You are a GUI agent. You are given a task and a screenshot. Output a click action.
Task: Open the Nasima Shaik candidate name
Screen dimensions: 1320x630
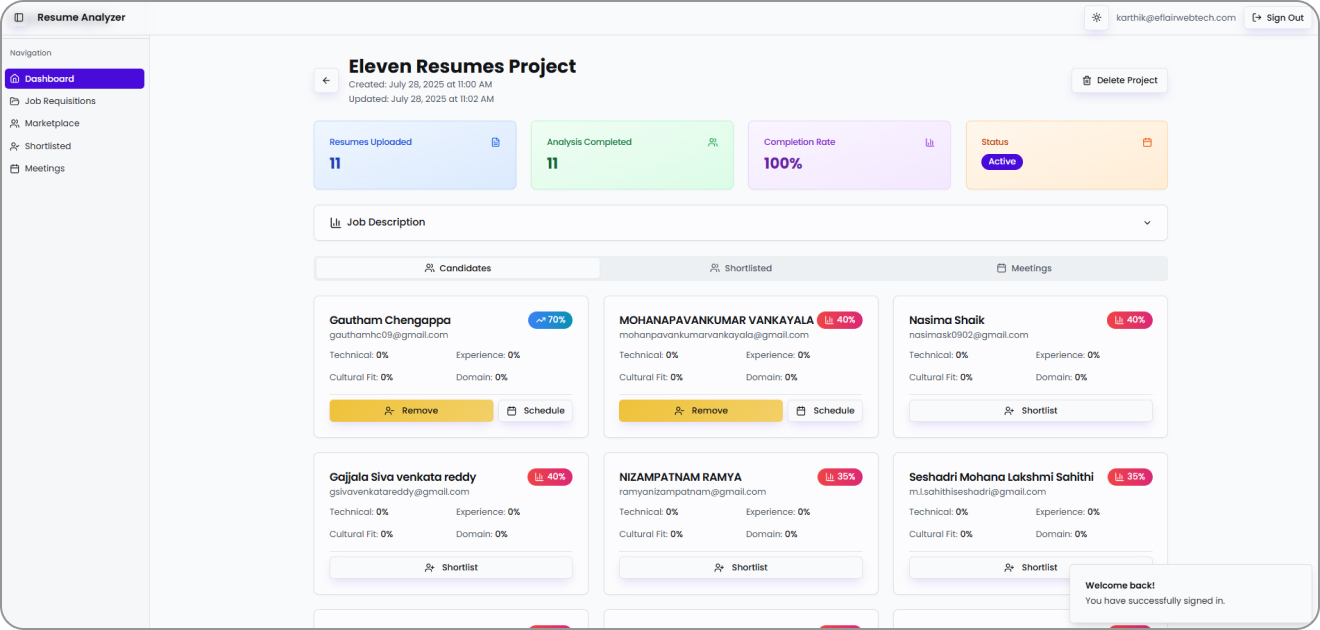[x=947, y=320]
